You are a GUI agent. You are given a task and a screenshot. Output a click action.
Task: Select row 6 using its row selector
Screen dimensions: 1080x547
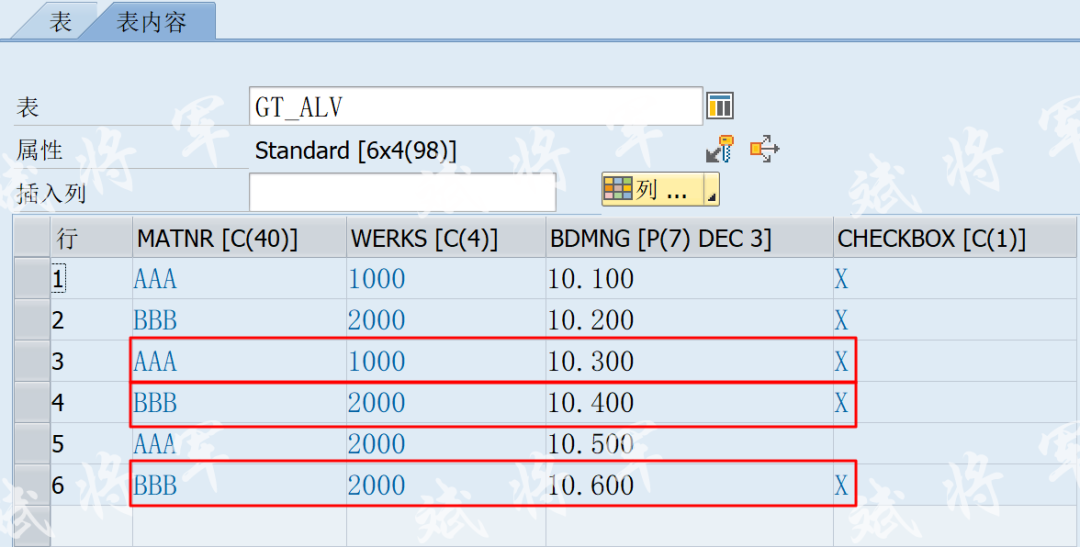pos(32,486)
